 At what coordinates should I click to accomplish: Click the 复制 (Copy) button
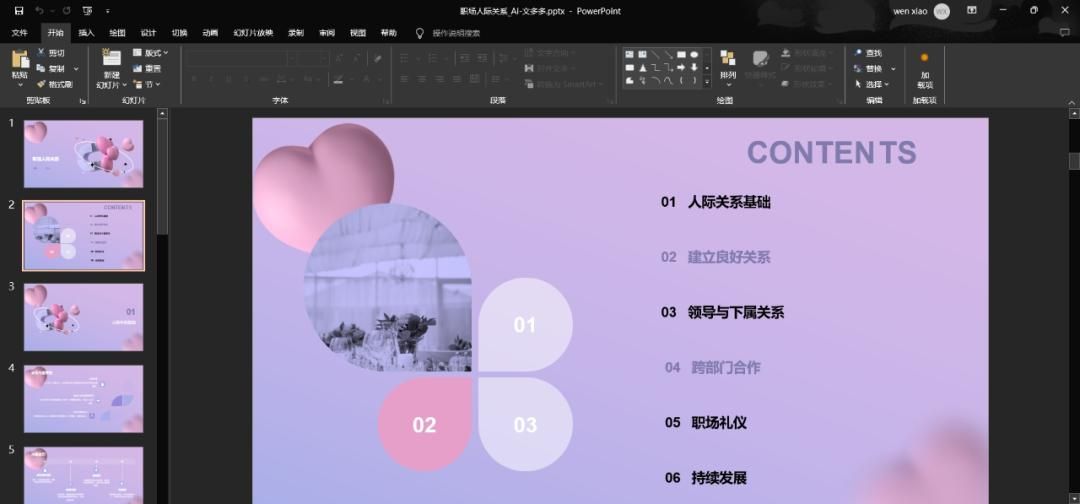[51, 69]
